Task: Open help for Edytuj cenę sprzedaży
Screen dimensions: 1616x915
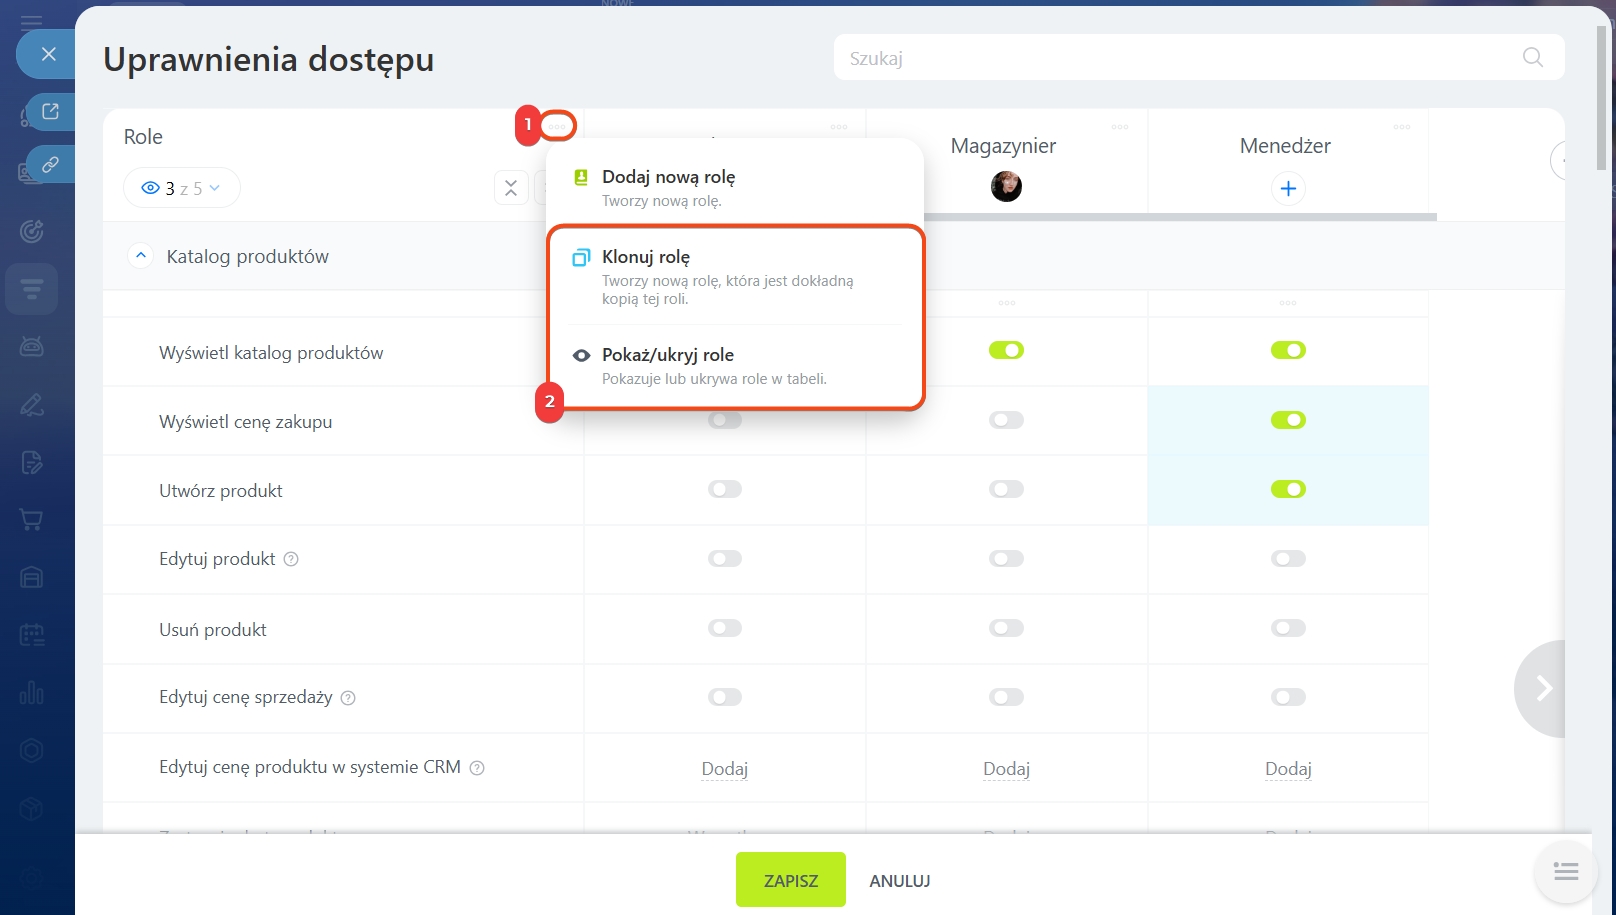Action: [x=348, y=698]
